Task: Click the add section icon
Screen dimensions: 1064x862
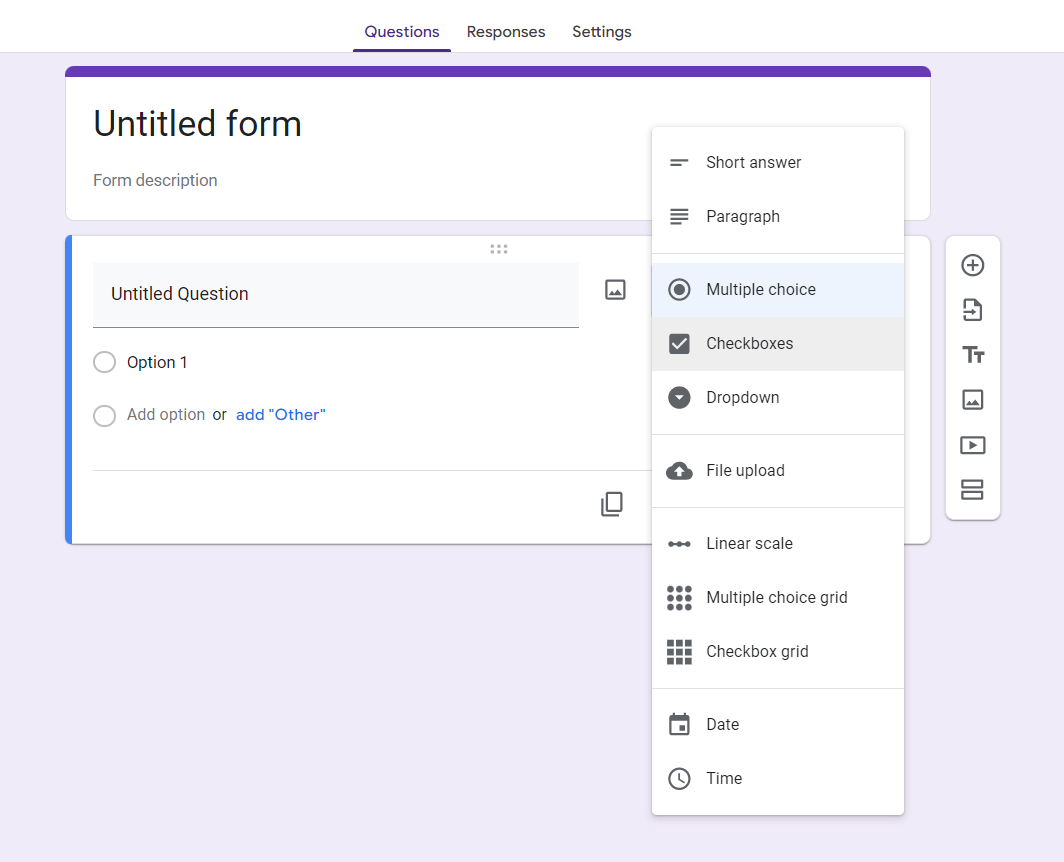Action: pos(972,490)
